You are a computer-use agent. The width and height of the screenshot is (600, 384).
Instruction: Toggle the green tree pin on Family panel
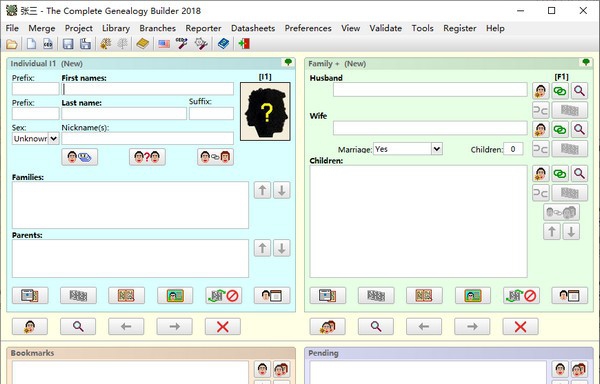(x=586, y=62)
